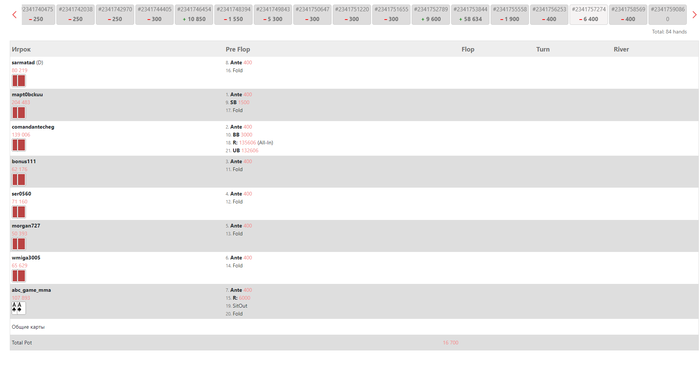The image size is (700, 367).
Task: Click mapt0bckuu's face-down hole cards icon
Action: coord(19,113)
